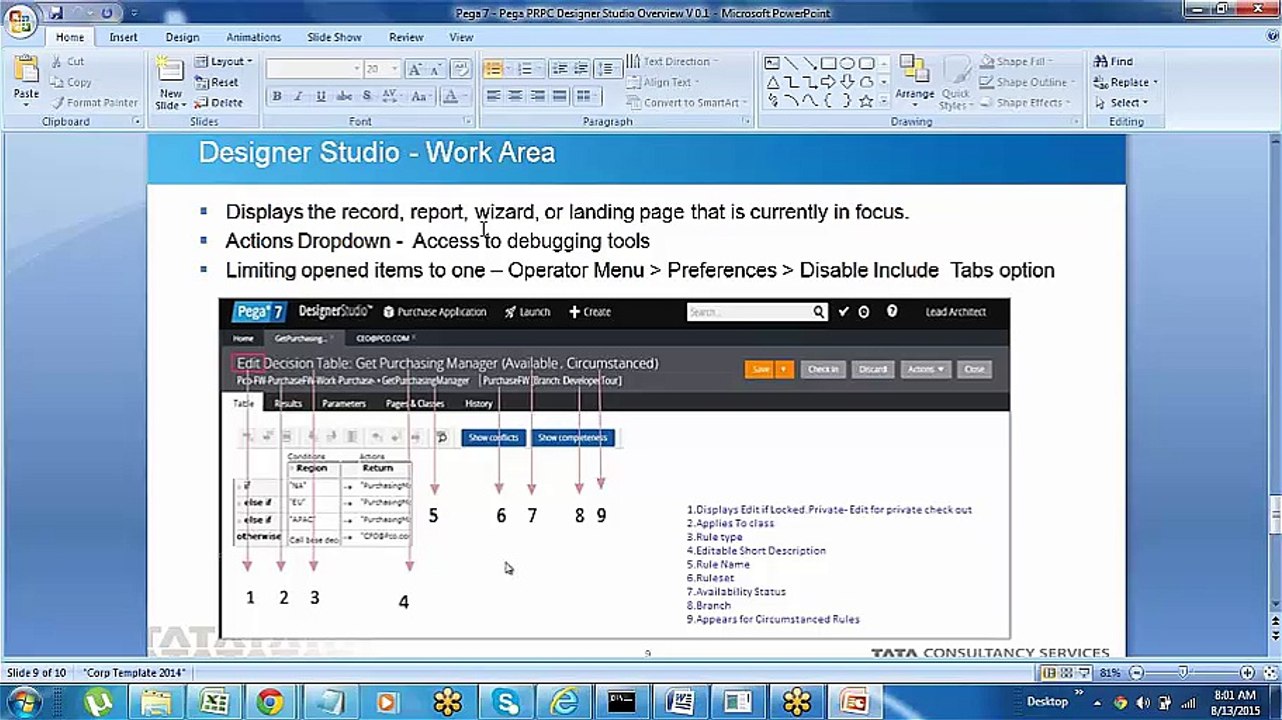This screenshot has width=1282, height=720.
Task: Toggle Underline formatting
Action: [x=321, y=96]
